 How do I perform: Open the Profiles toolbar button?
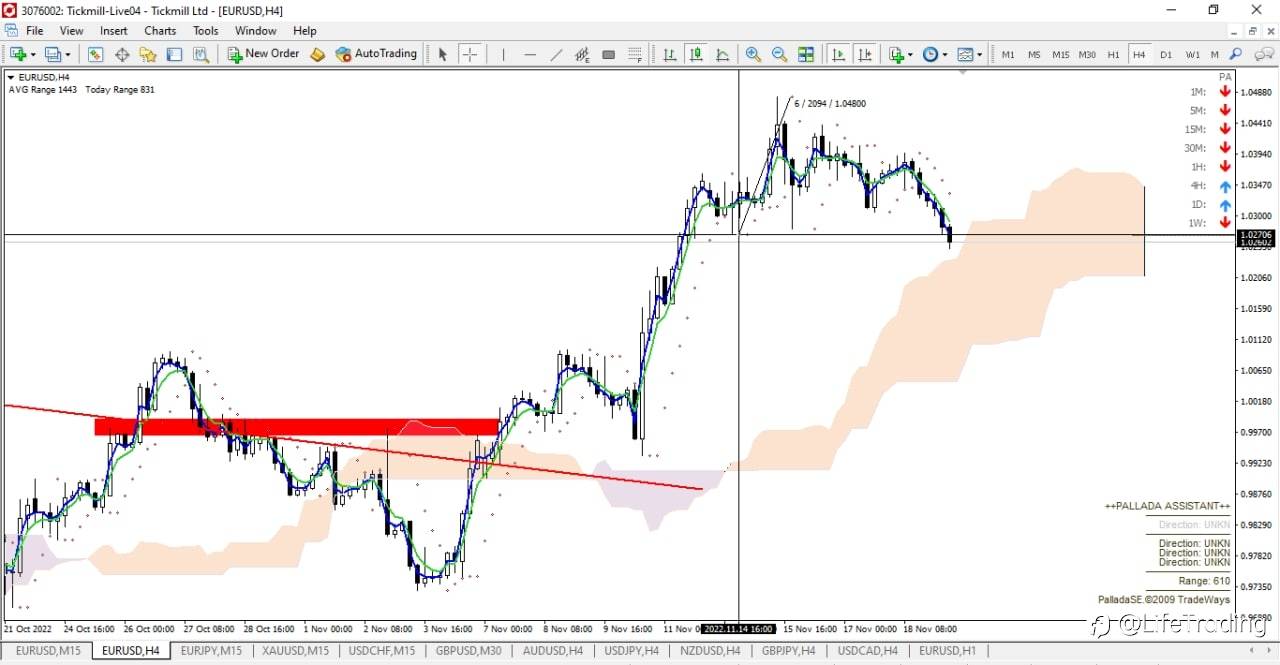(x=52, y=54)
